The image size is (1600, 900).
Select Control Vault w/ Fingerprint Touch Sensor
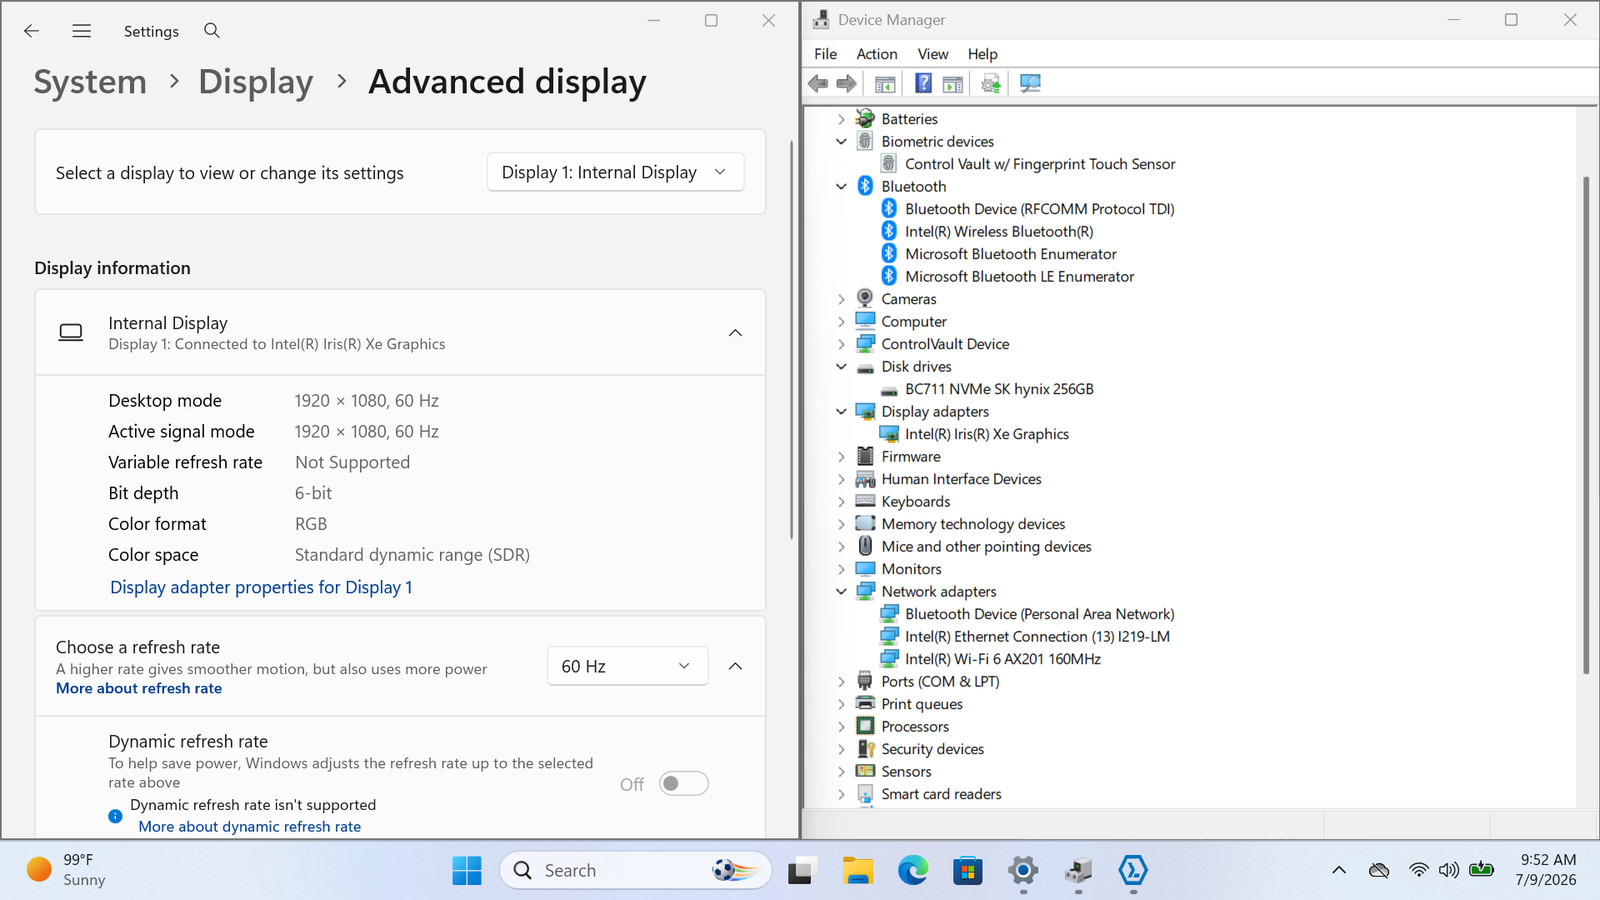[x=1040, y=164]
